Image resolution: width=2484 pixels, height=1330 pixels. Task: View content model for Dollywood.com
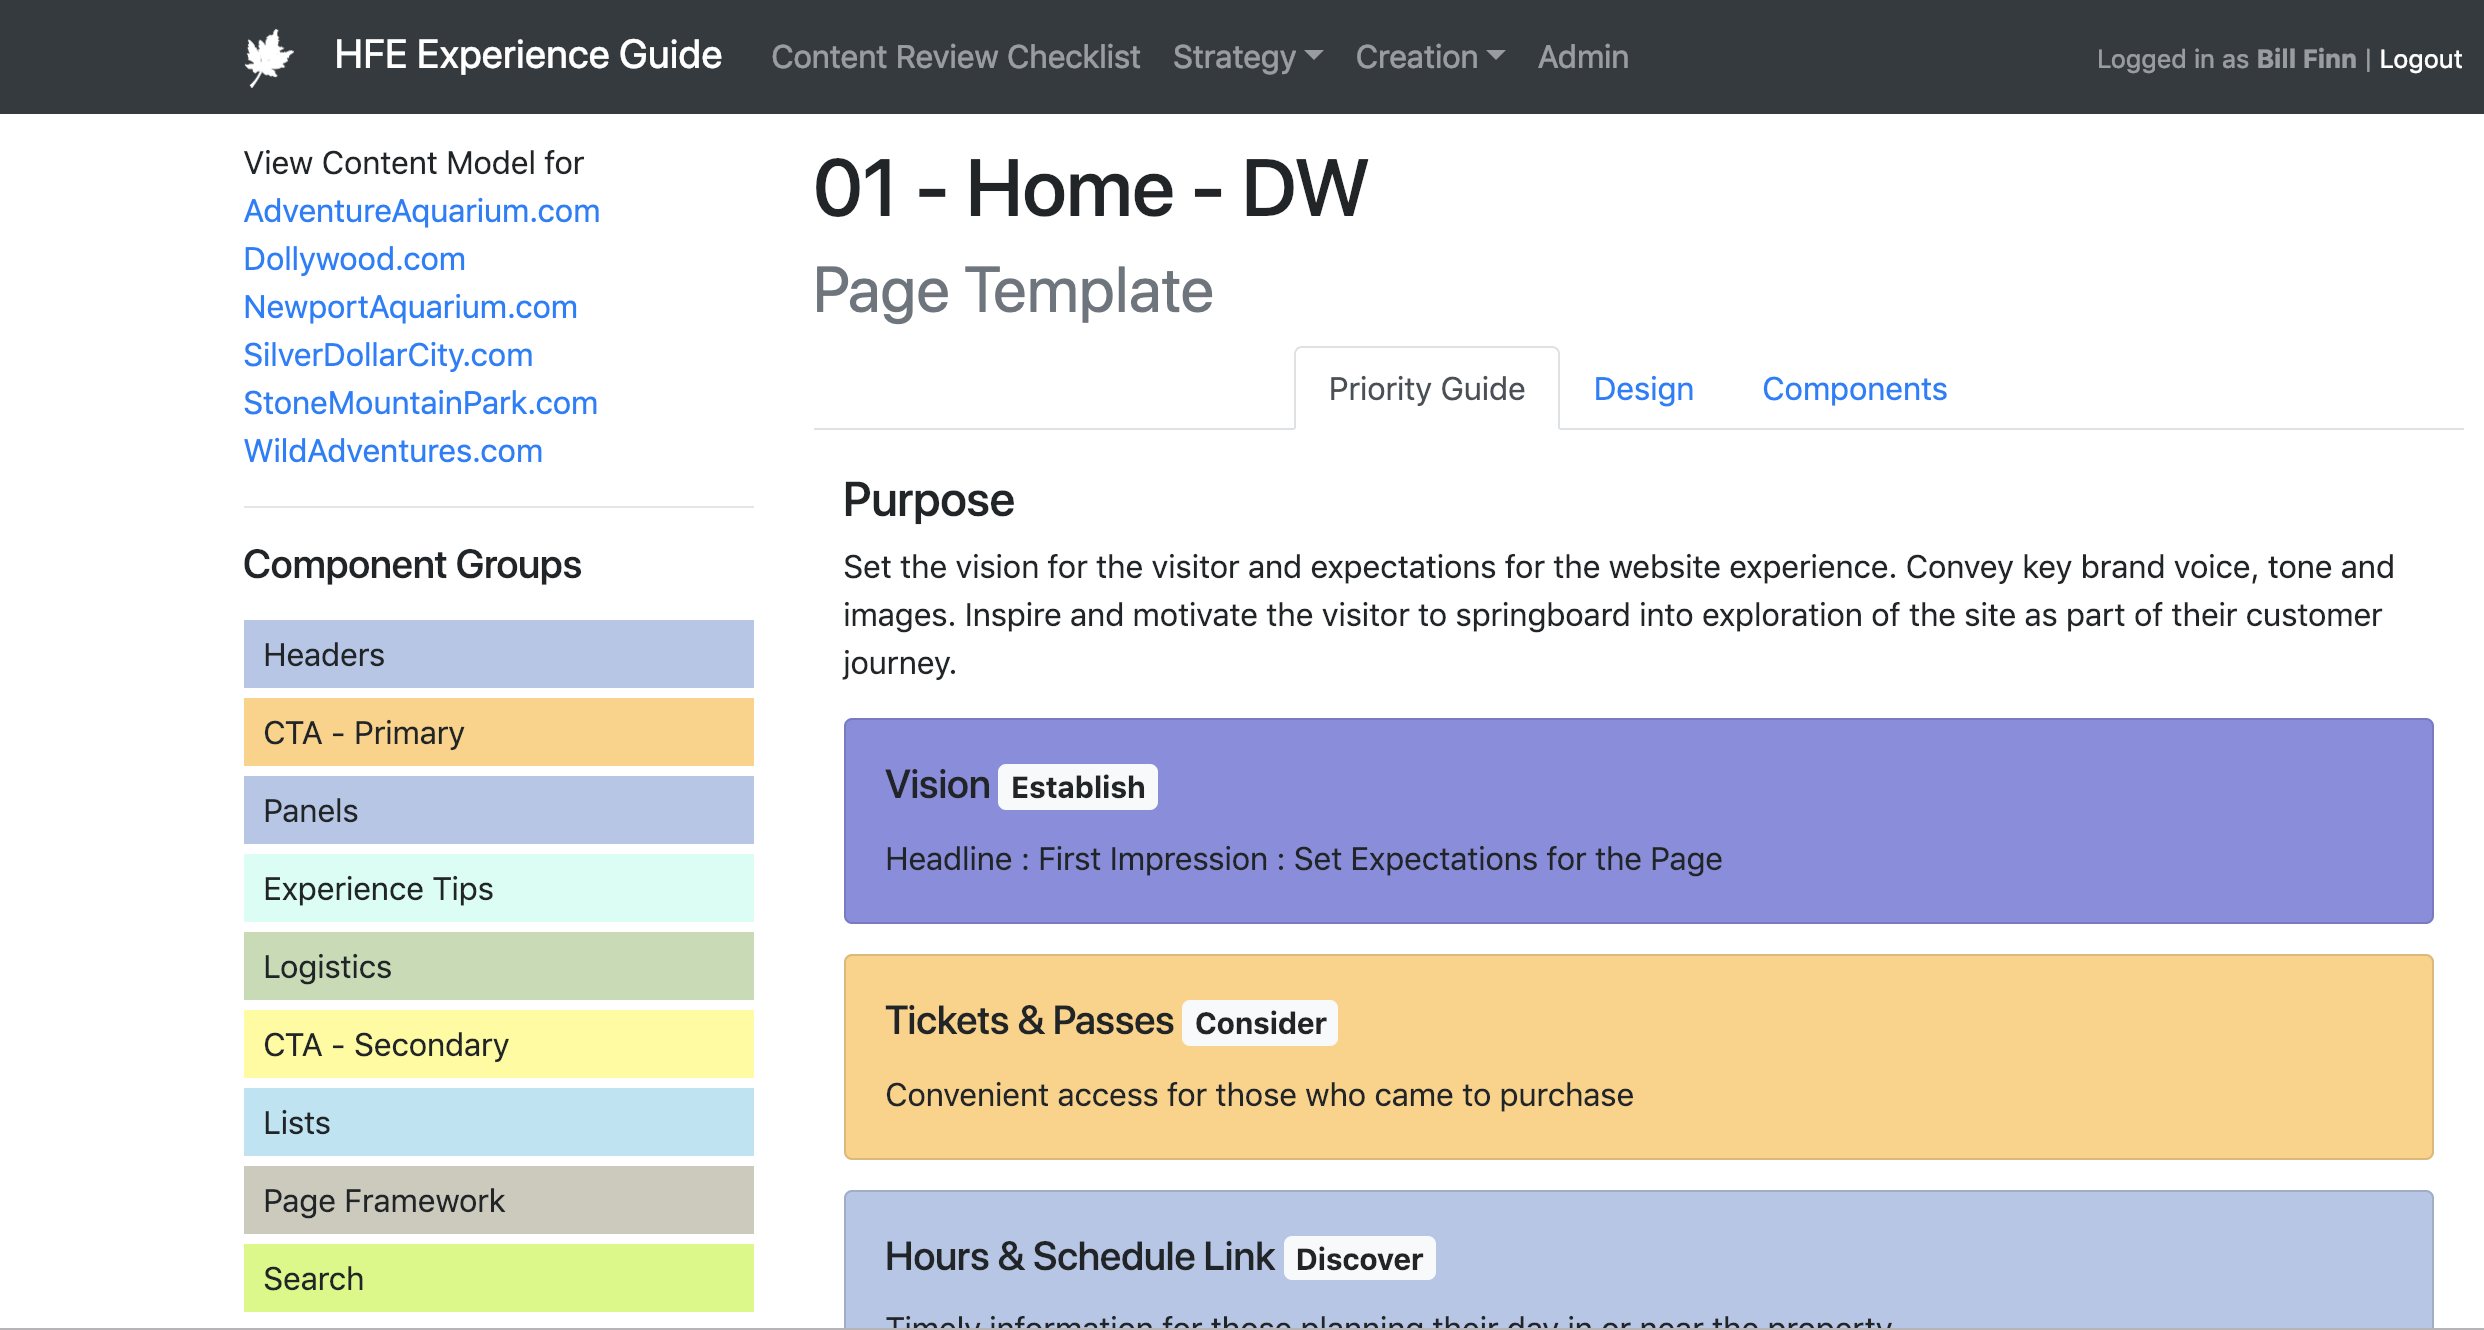click(x=355, y=259)
